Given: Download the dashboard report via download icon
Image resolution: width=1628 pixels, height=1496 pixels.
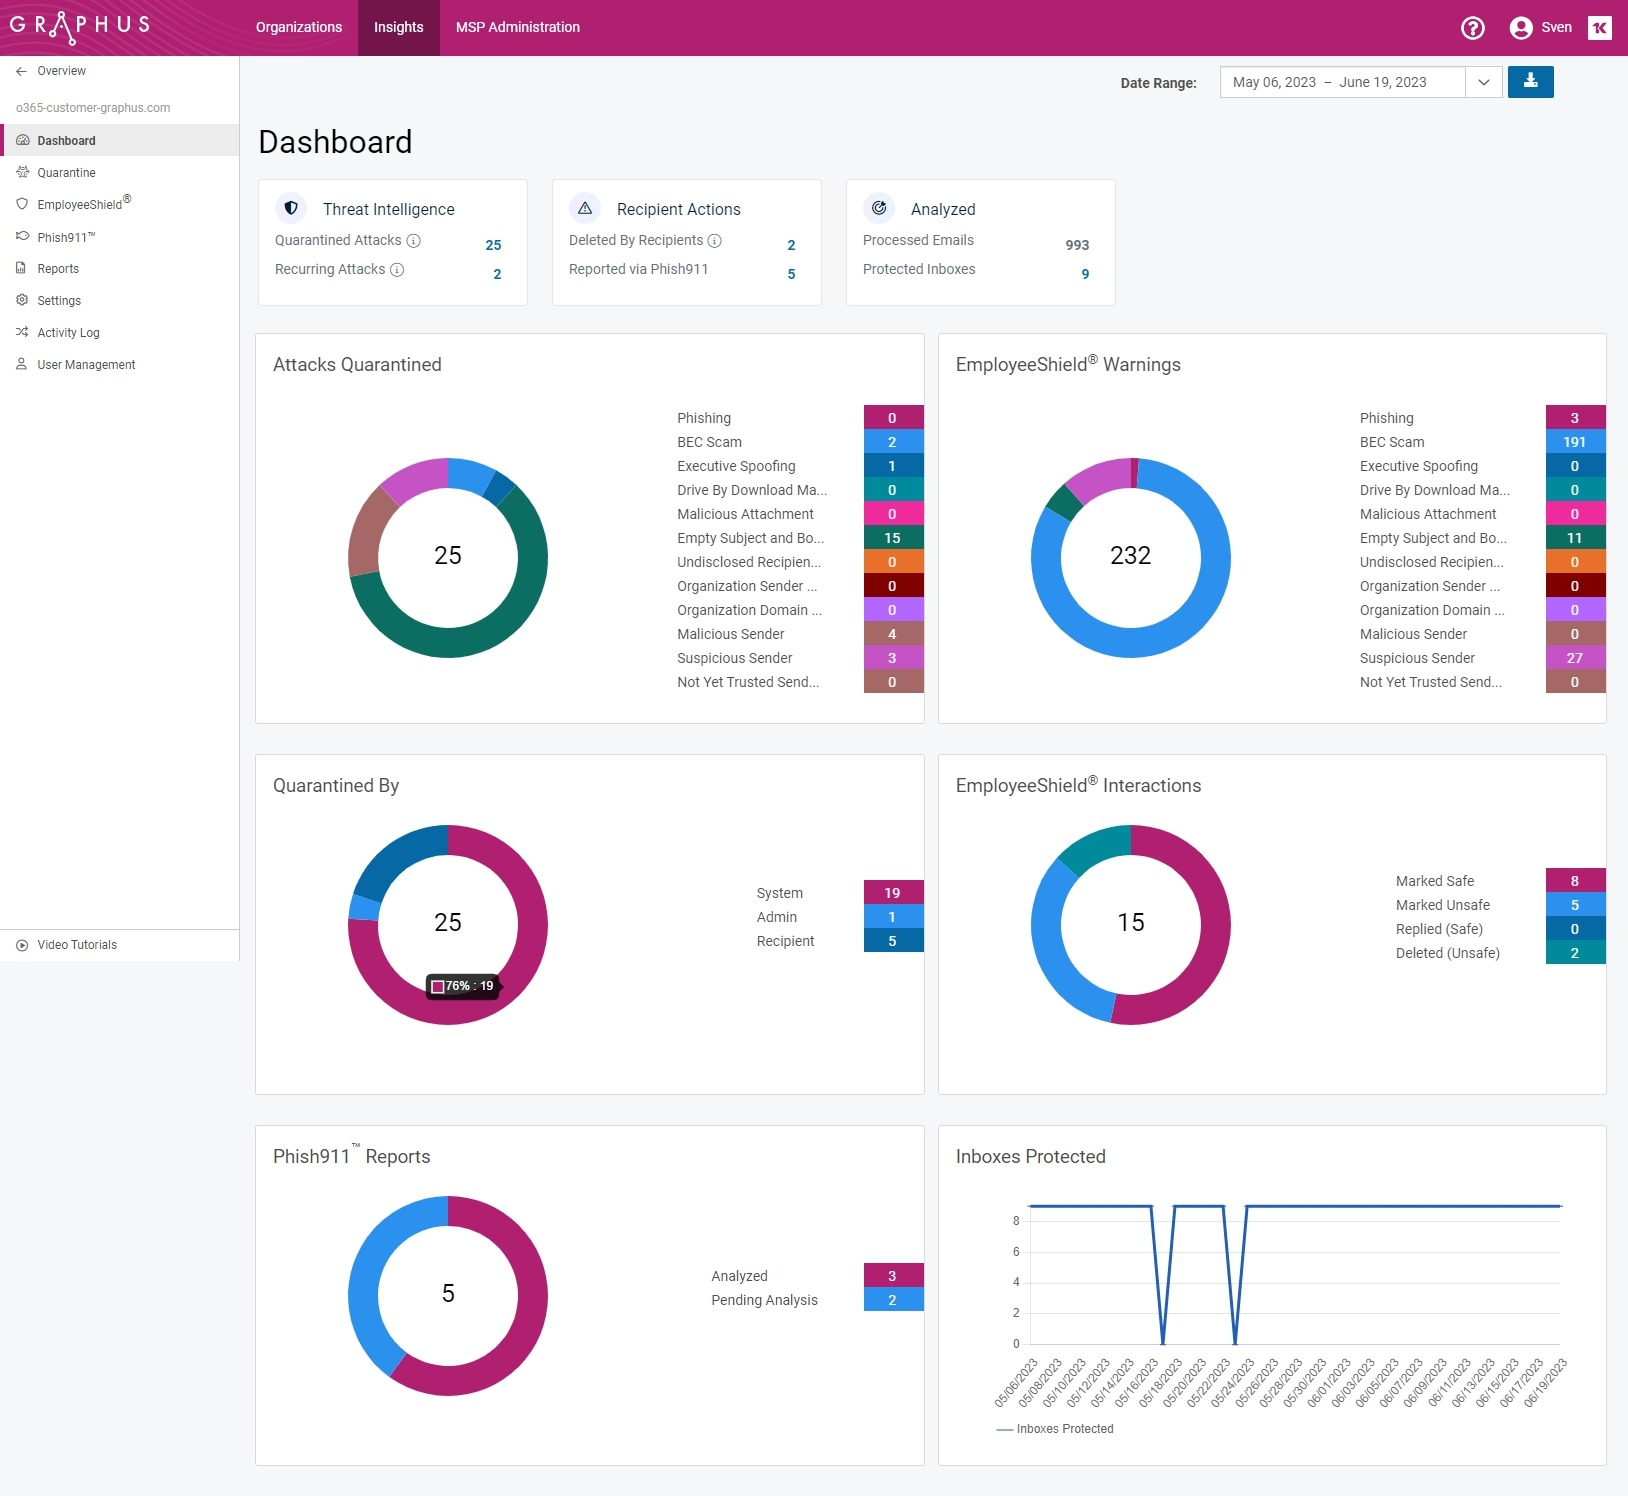Looking at the screenshot, I should click(1530, 82).
